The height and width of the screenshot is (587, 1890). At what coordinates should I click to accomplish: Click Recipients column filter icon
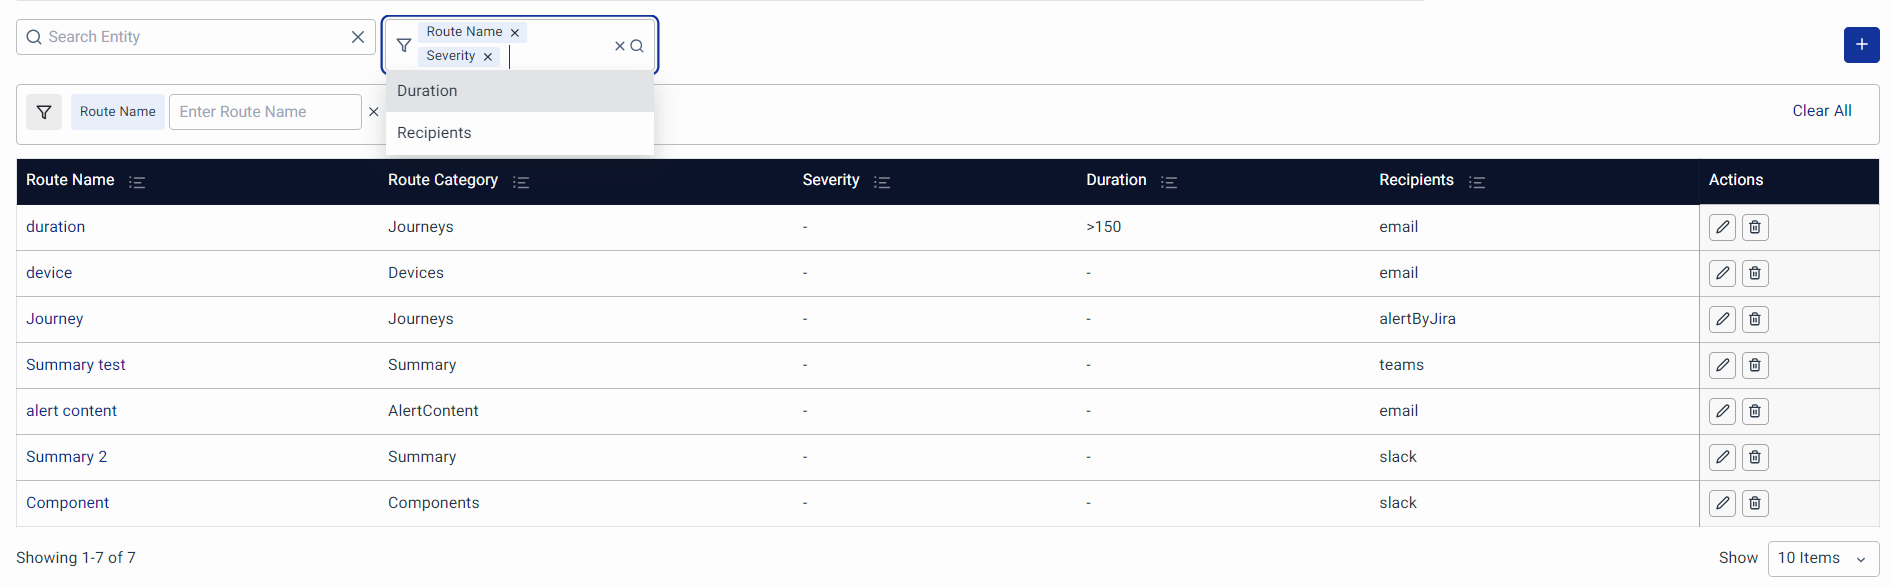coord(1476,182)
